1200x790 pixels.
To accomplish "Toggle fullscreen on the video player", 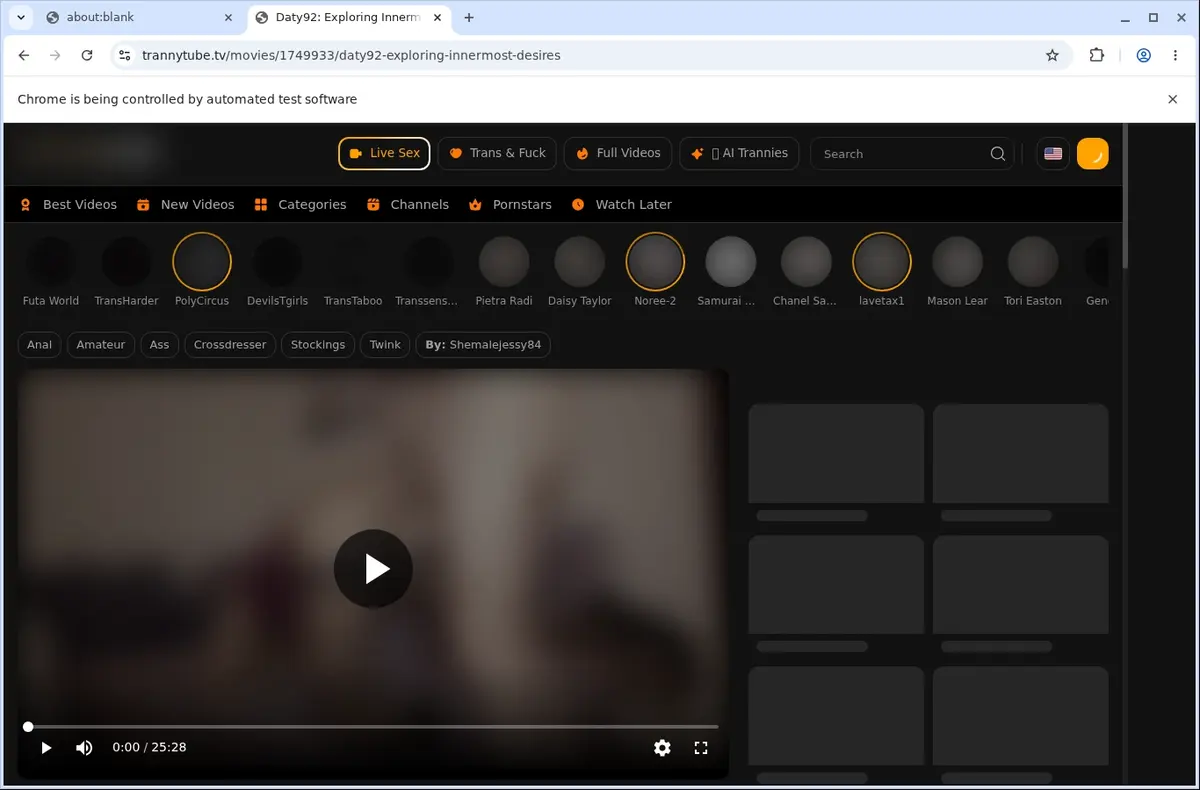I will (x=701, y=748).
